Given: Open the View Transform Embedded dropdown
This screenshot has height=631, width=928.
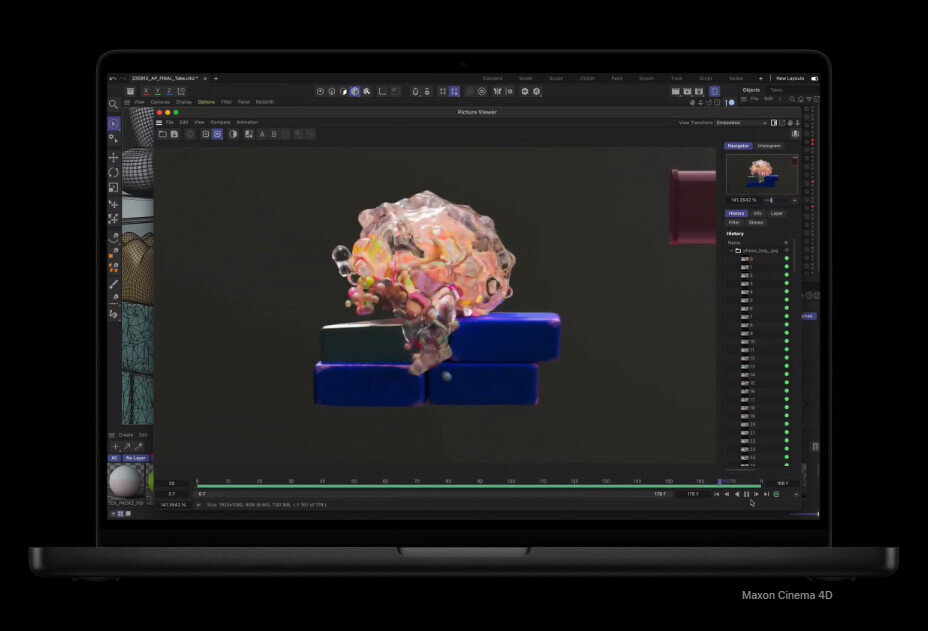Looking at the screenshot, I should [x=741, y=123].
